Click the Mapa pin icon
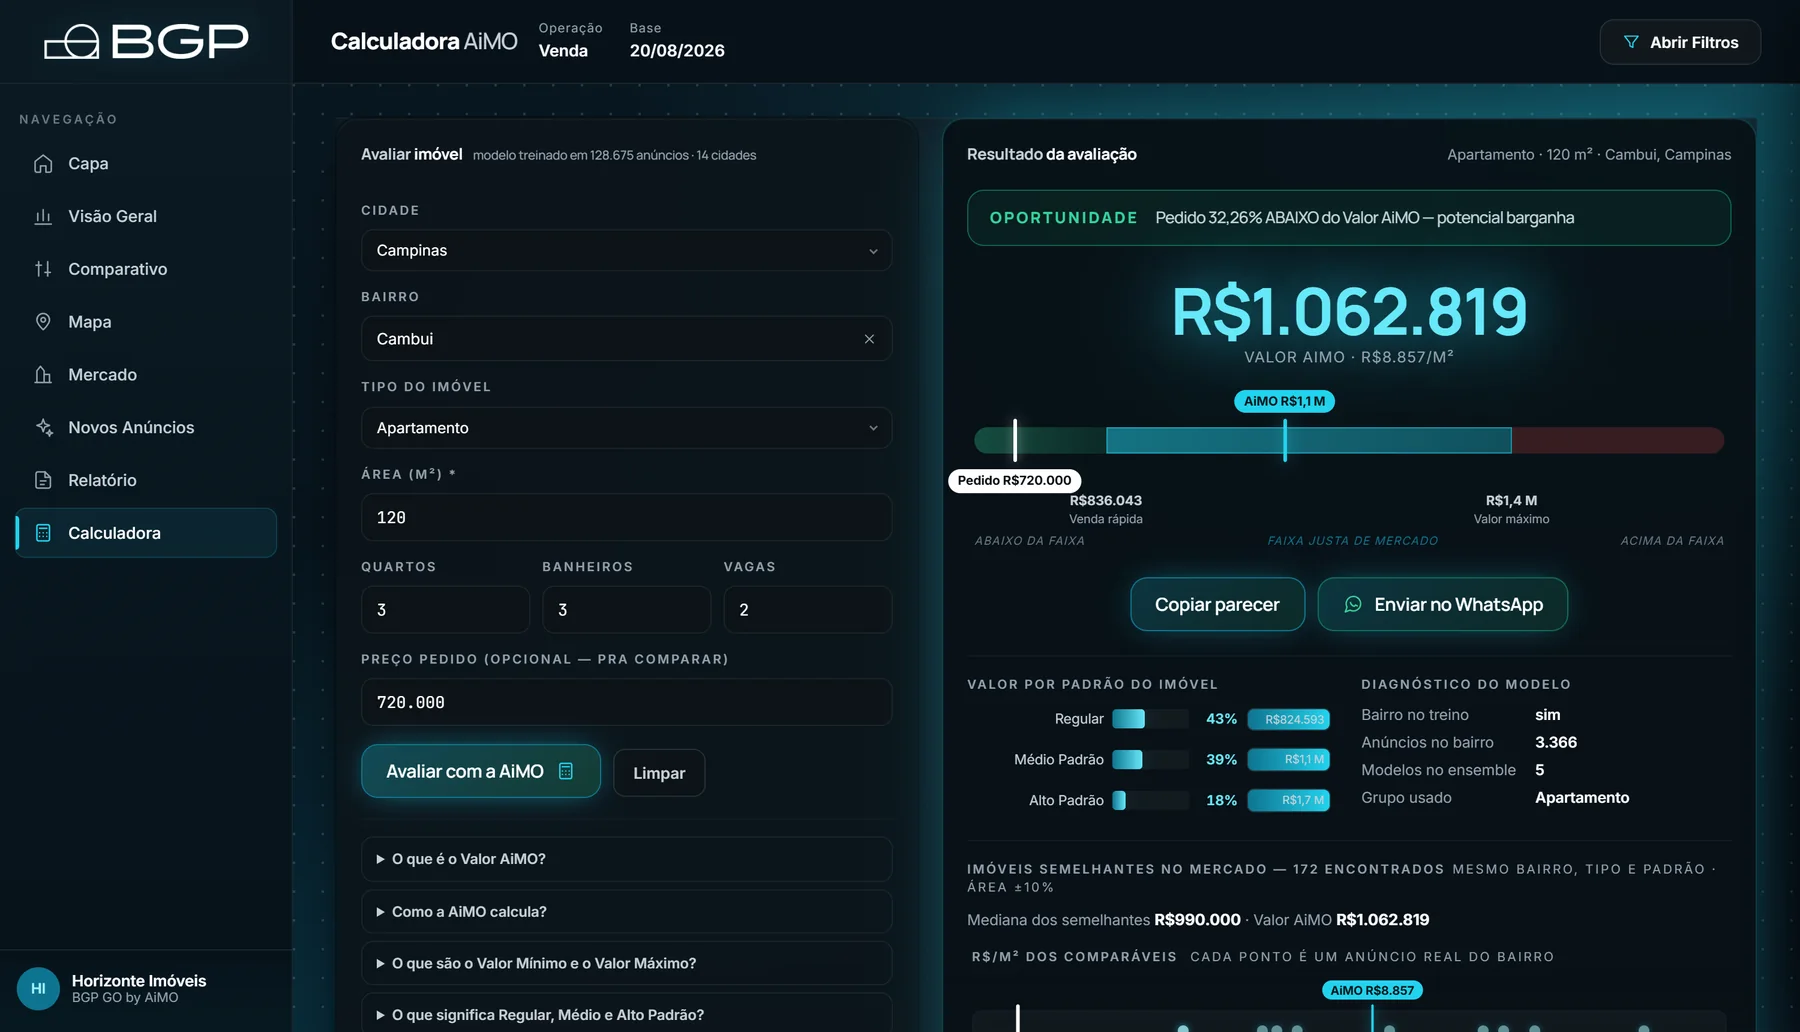The width and height of the screenshot is (1800, 1032). pyautogui.click(x=43, y=322)
